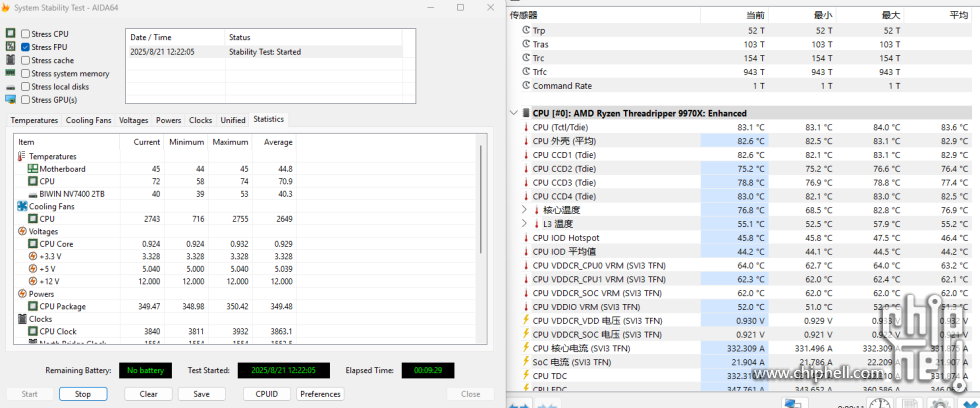
Task: Select the Statistics tab
Action: tap(269, 119)
